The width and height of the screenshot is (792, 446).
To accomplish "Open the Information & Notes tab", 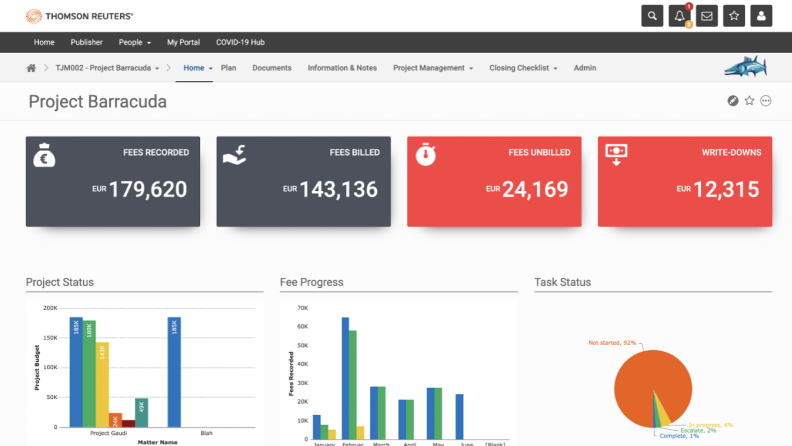I will pyautogui.click(x=342, y=68).
